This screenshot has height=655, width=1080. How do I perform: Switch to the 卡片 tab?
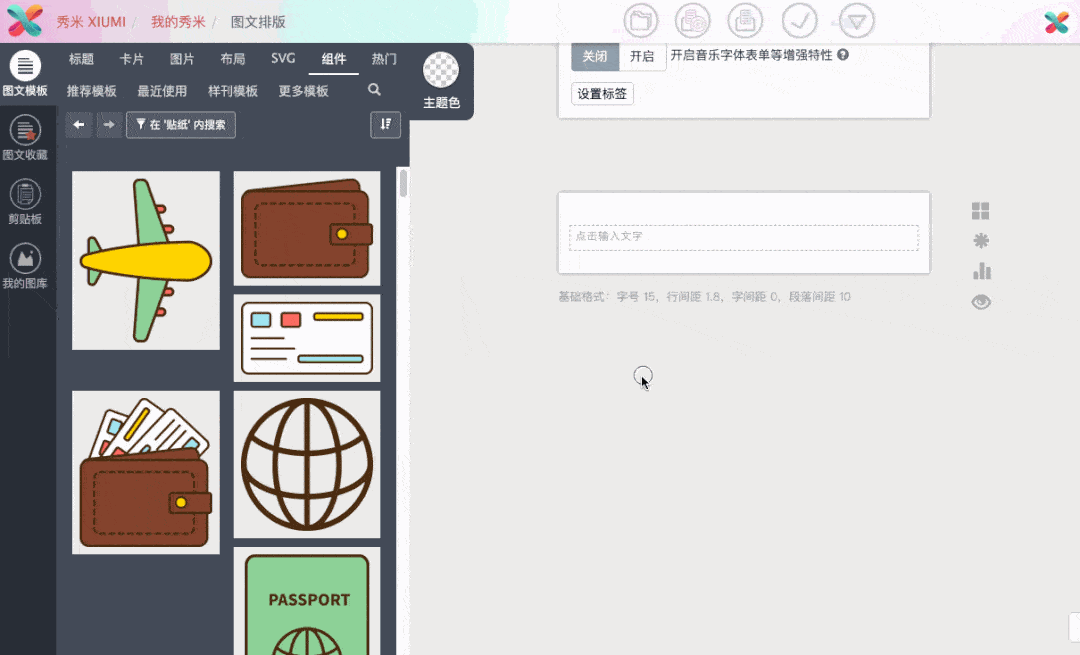132,59
